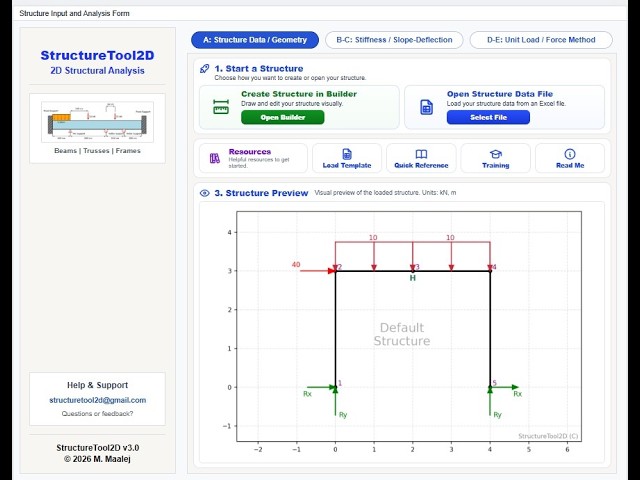This screenshot has width=640, height=480.
Task: Click the hinge 'H' label at node 3
Action: click(413, 278)
